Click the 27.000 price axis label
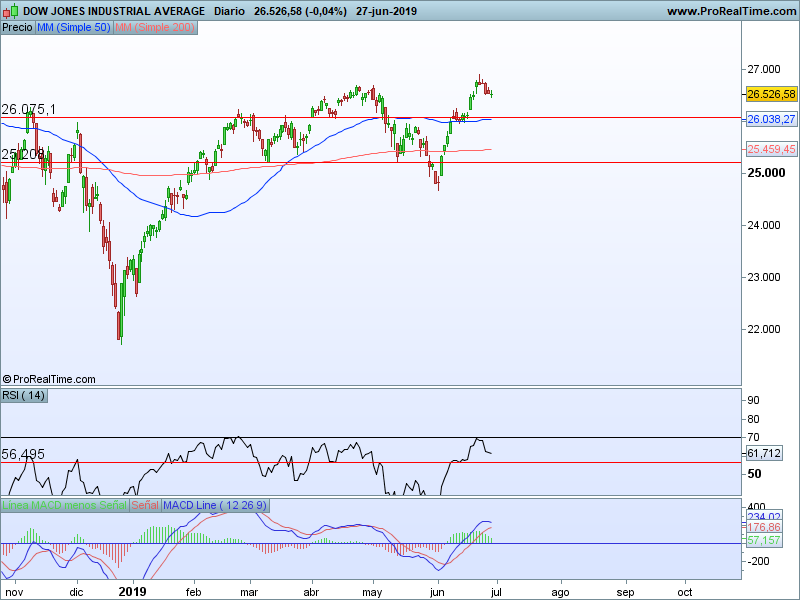This screenshot has height=600, width=800. (x=764, y=69)
